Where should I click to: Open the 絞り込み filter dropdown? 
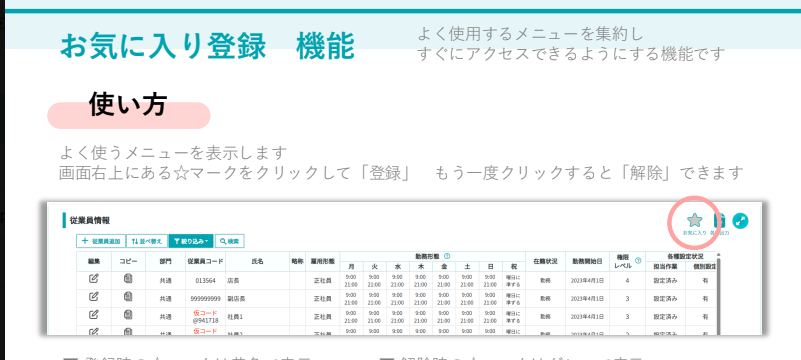[191, 241]
